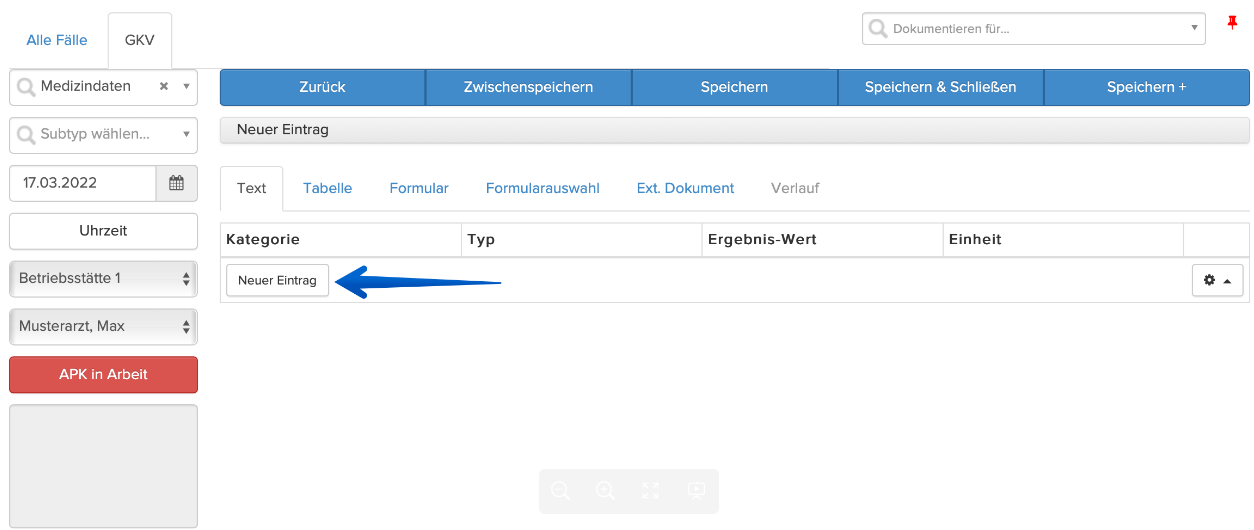Switch to the Tabelle tab
Image resolution: width=1254 pixels, height=530 pixels.
coord(328,188)
